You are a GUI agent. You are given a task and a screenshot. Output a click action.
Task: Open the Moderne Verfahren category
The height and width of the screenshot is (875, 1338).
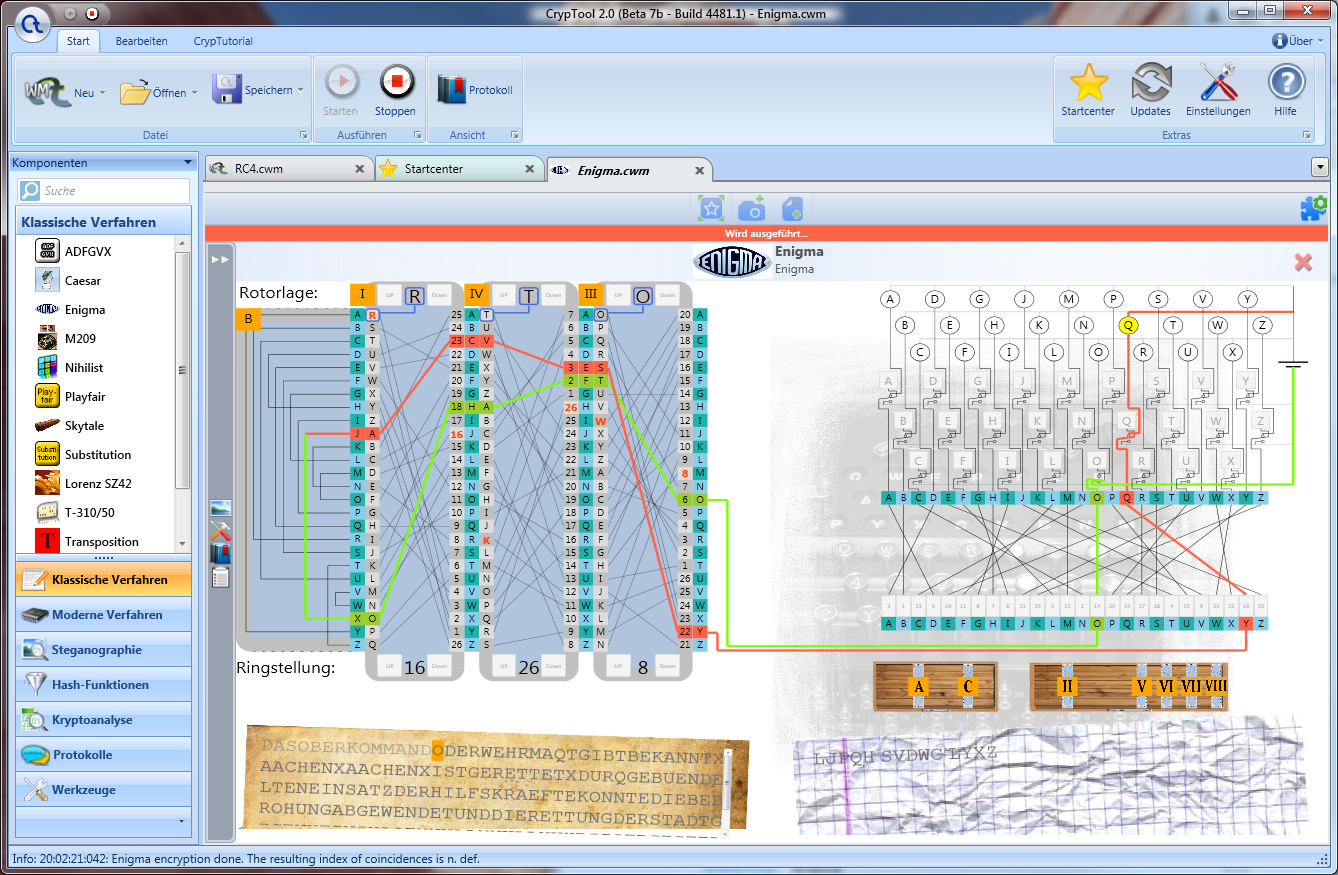(x=105, y=615)
